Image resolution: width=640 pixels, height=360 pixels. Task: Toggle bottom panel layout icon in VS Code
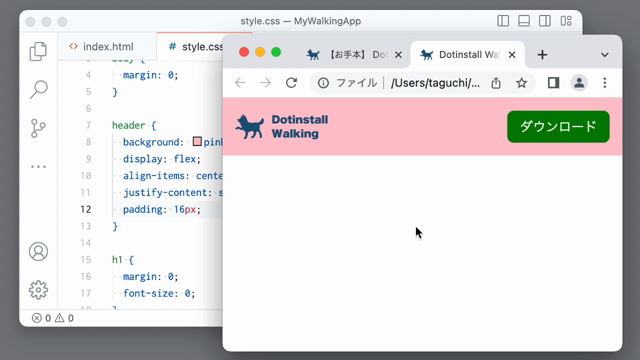524,21
